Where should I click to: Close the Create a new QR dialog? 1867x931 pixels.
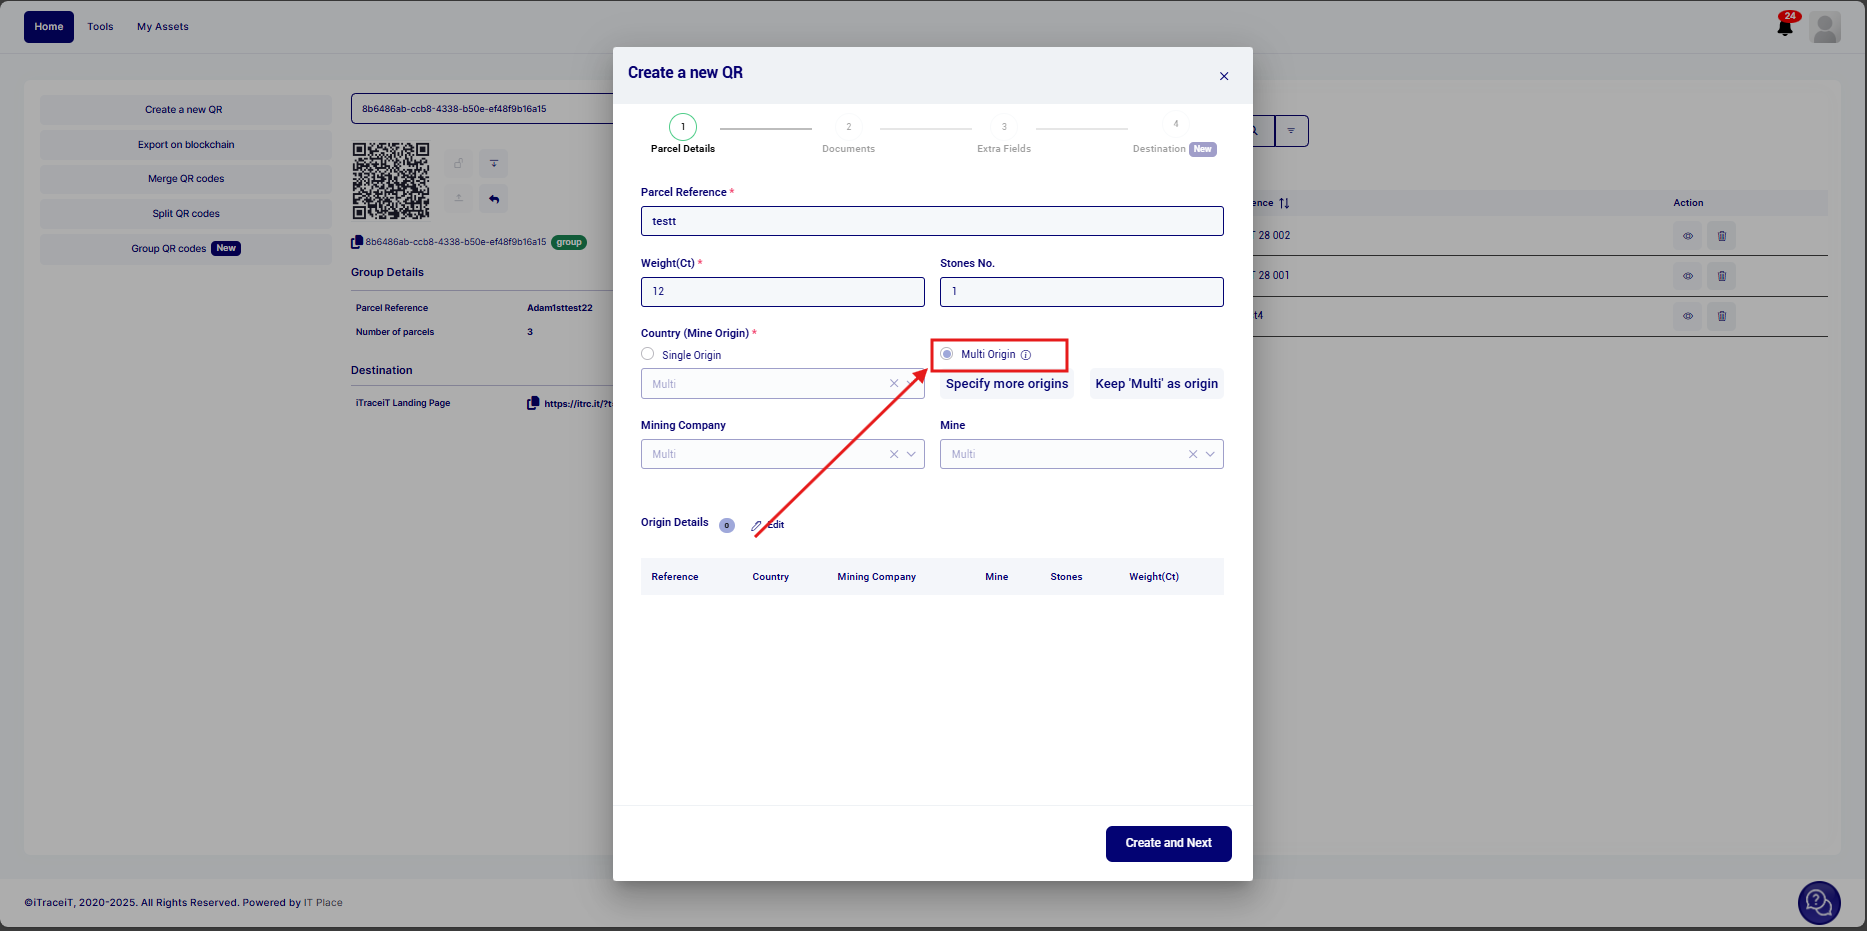pyautogui.click(x=1223, y=76)
